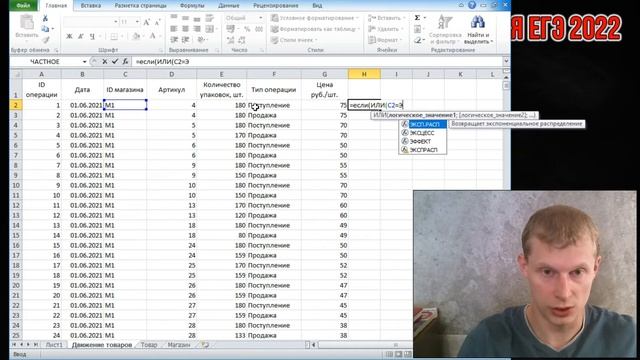The height and width of the screenshot is (360, 640).
Task: Click the cancel (X) formula entry icon
Action: (104, 62)
